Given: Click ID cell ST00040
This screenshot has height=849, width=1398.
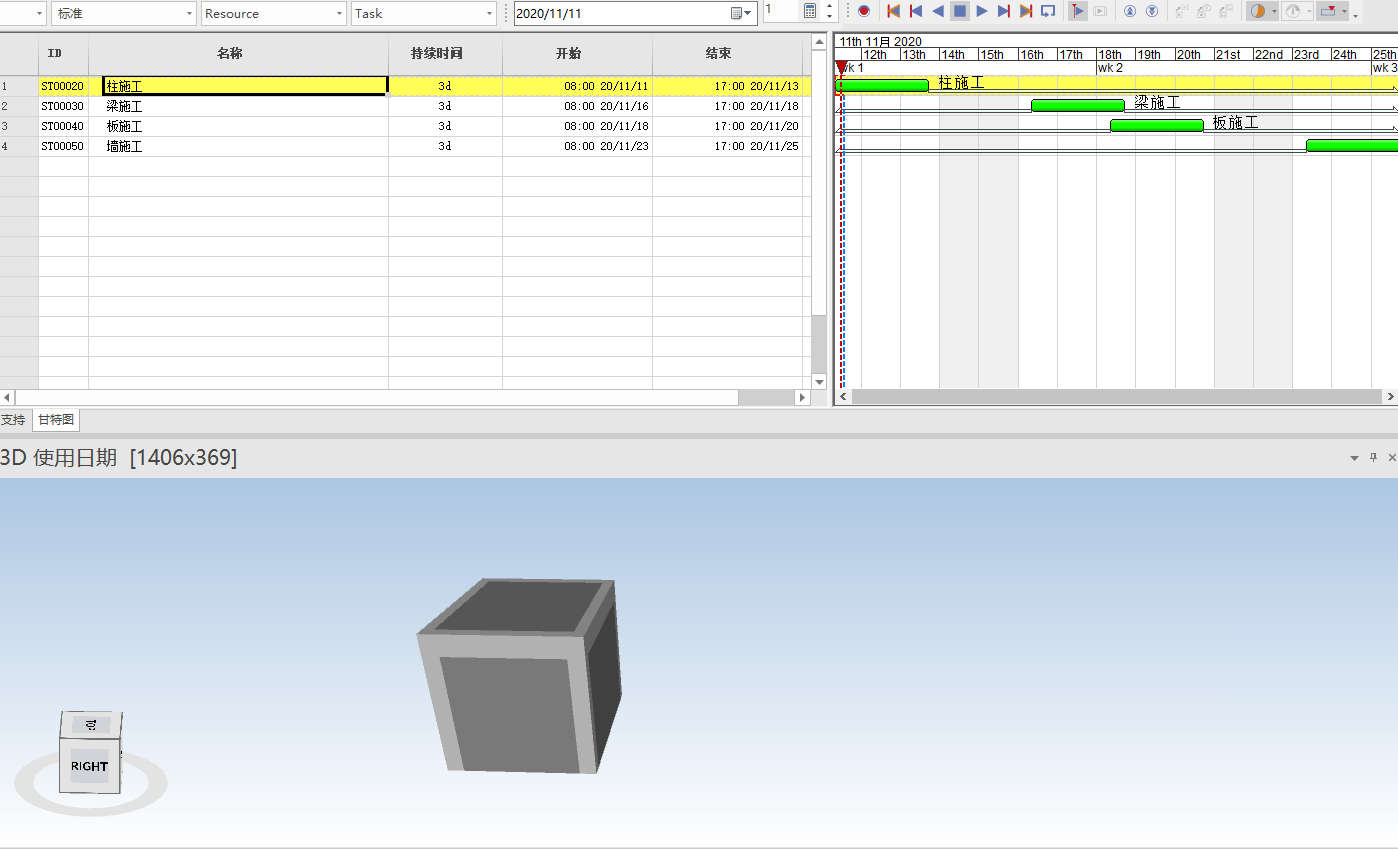Looking at the screenshot, I should [x=63, y=126].
